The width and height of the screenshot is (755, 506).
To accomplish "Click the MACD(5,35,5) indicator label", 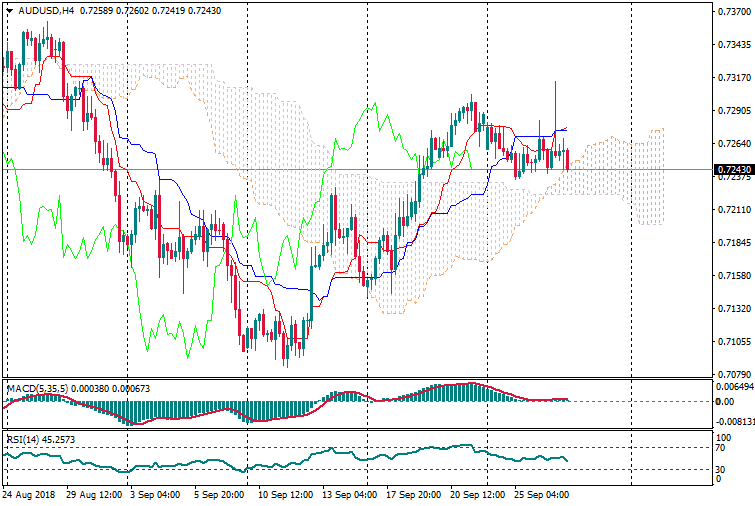I will (35, 386).
